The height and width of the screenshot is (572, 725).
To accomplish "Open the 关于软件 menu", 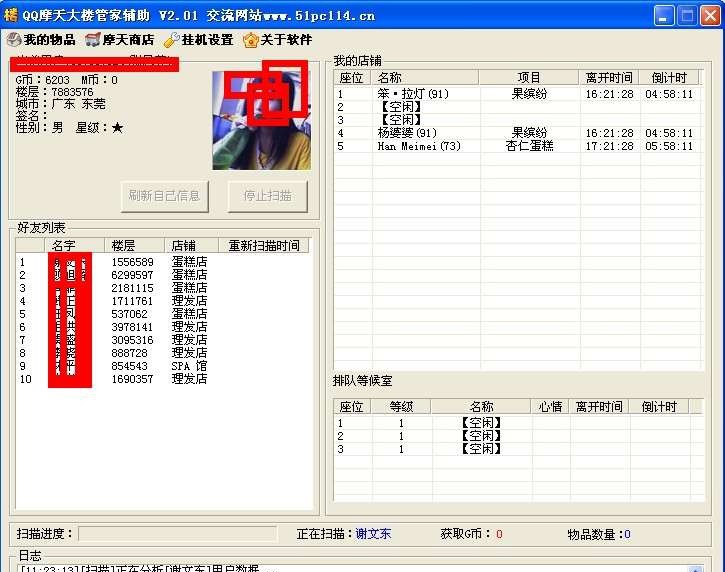I will pyautogui.click(x=277, y=40).
